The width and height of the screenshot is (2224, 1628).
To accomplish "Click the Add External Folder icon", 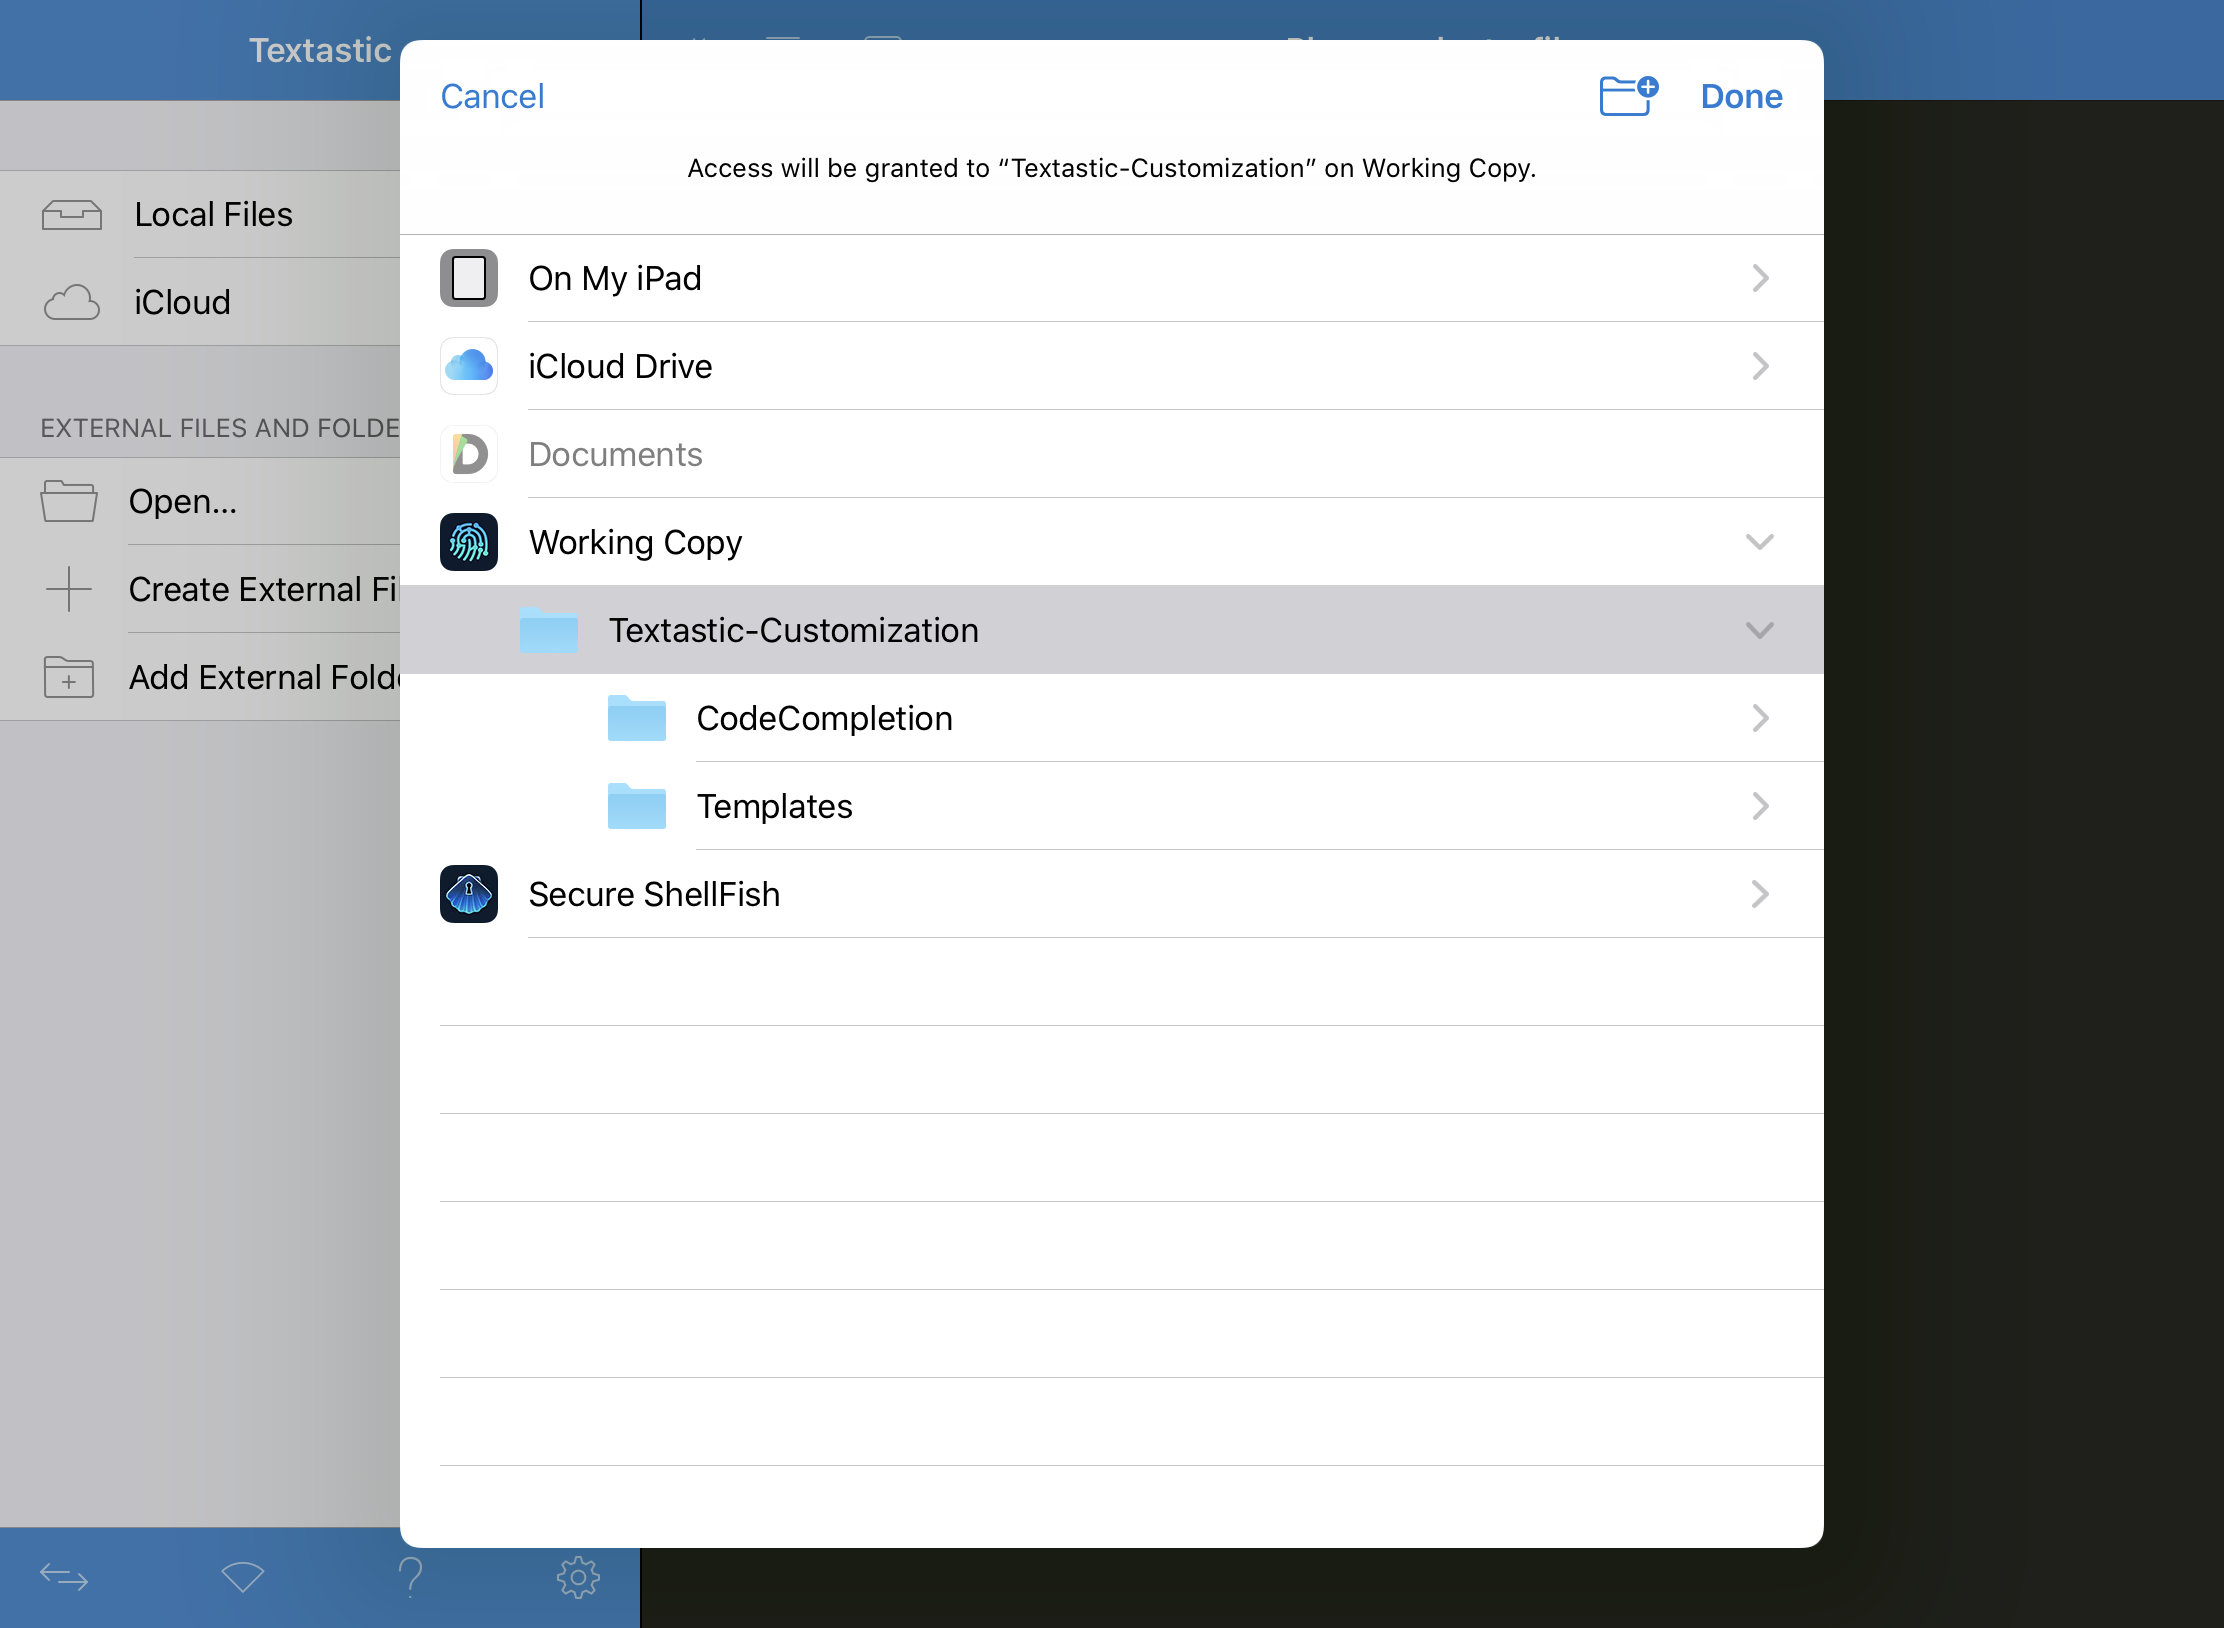I will (69, 677).
